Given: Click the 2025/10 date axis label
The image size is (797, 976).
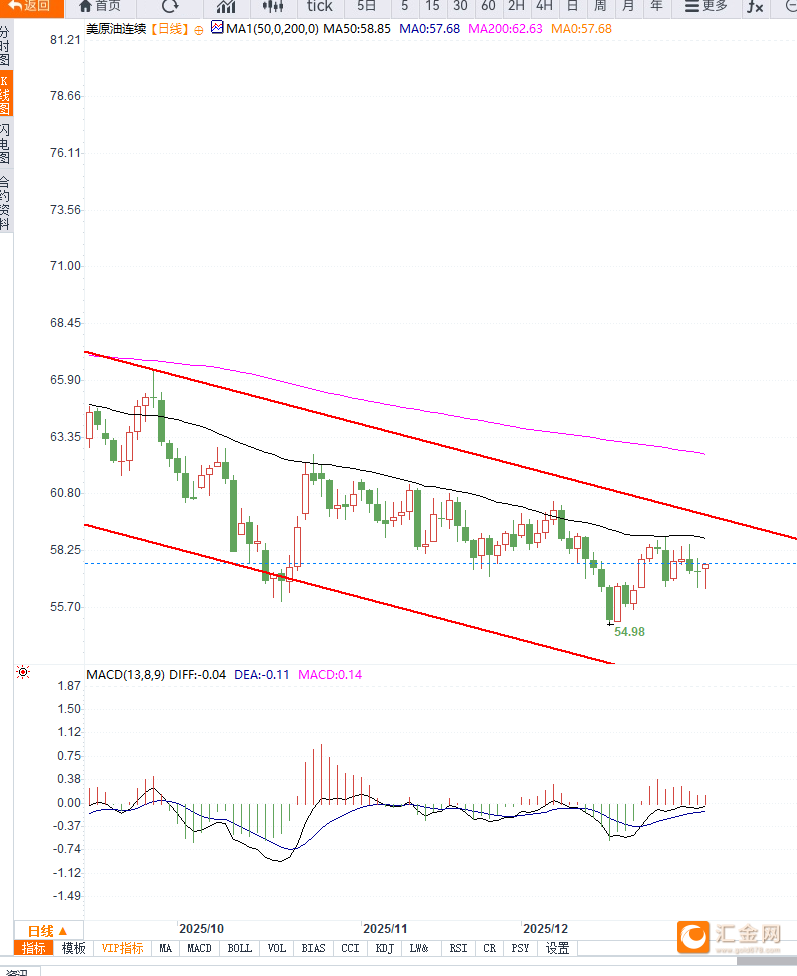Looking at the screenshot, I should click(201, 929).
